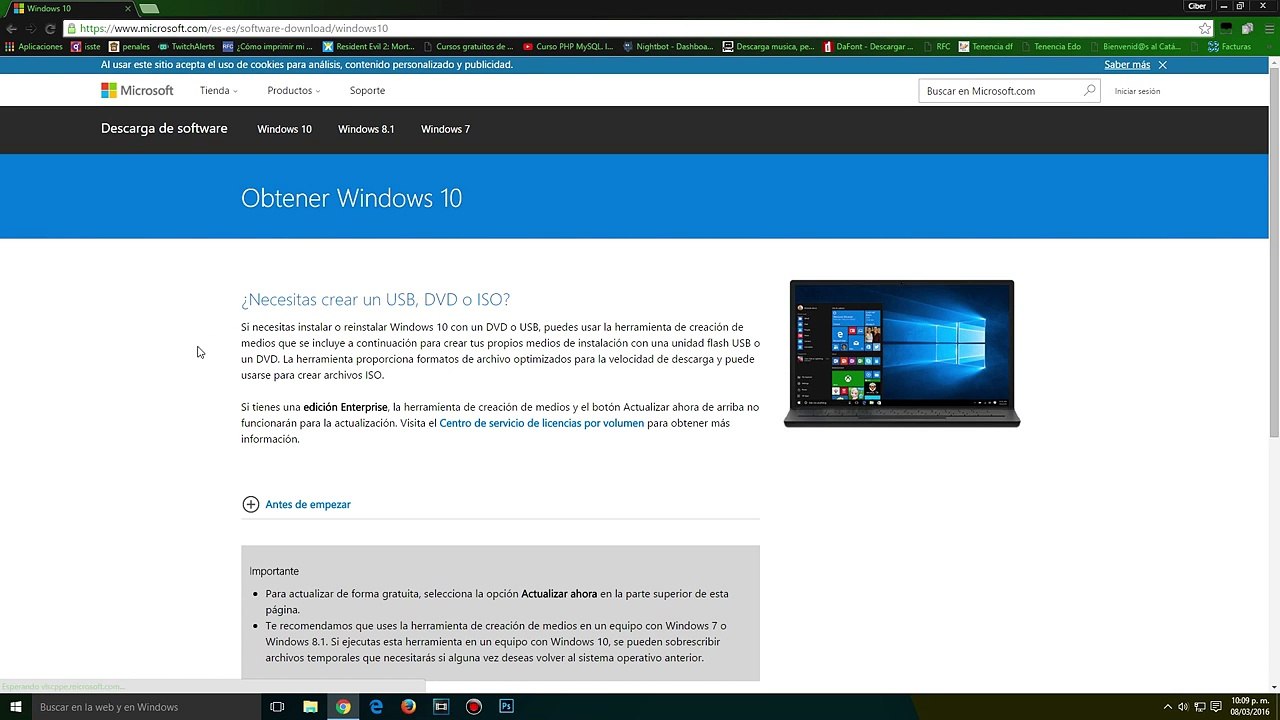This screenshot has width=1280, height=720.
Task: Open the DaFont bookmark
Action: (x=868, y=46)
